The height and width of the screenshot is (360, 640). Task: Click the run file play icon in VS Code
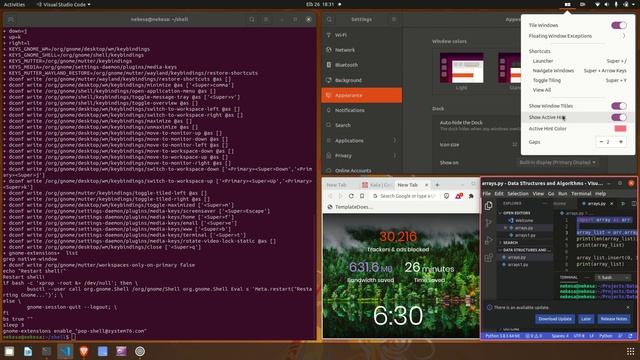tap(623, 203)
